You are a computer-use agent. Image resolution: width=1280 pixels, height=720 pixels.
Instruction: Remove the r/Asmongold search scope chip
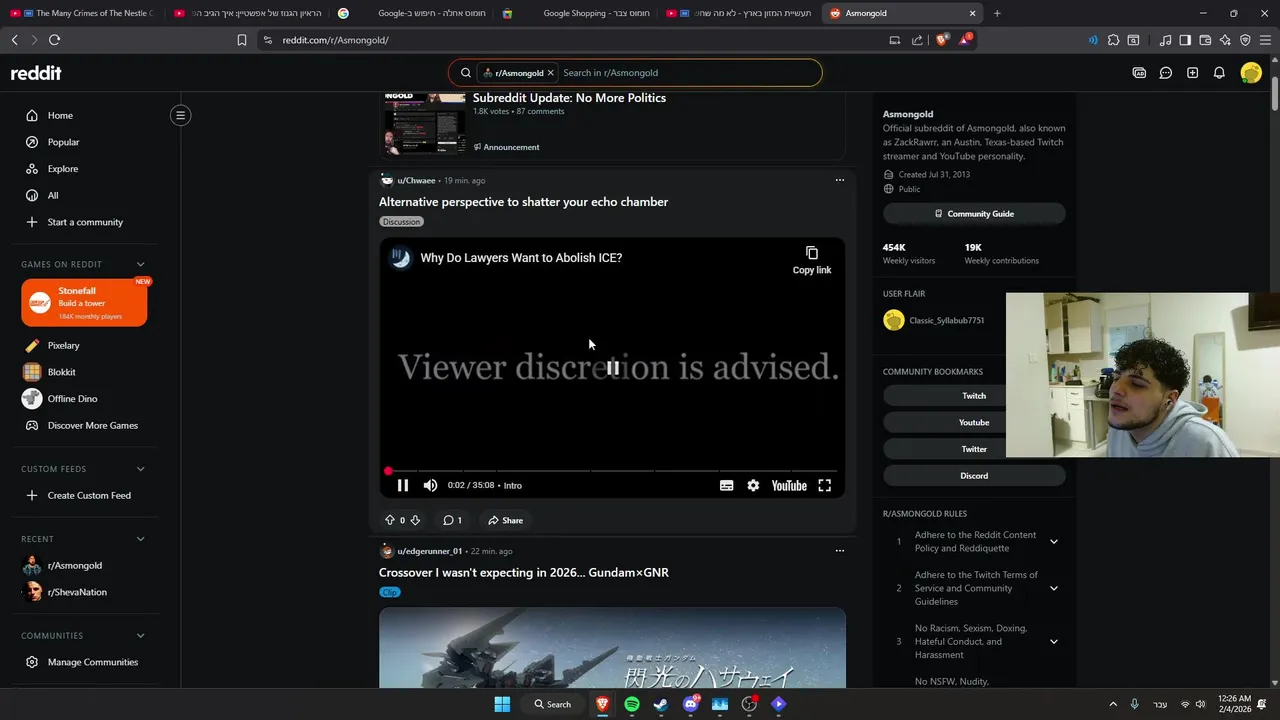point(550,73)
